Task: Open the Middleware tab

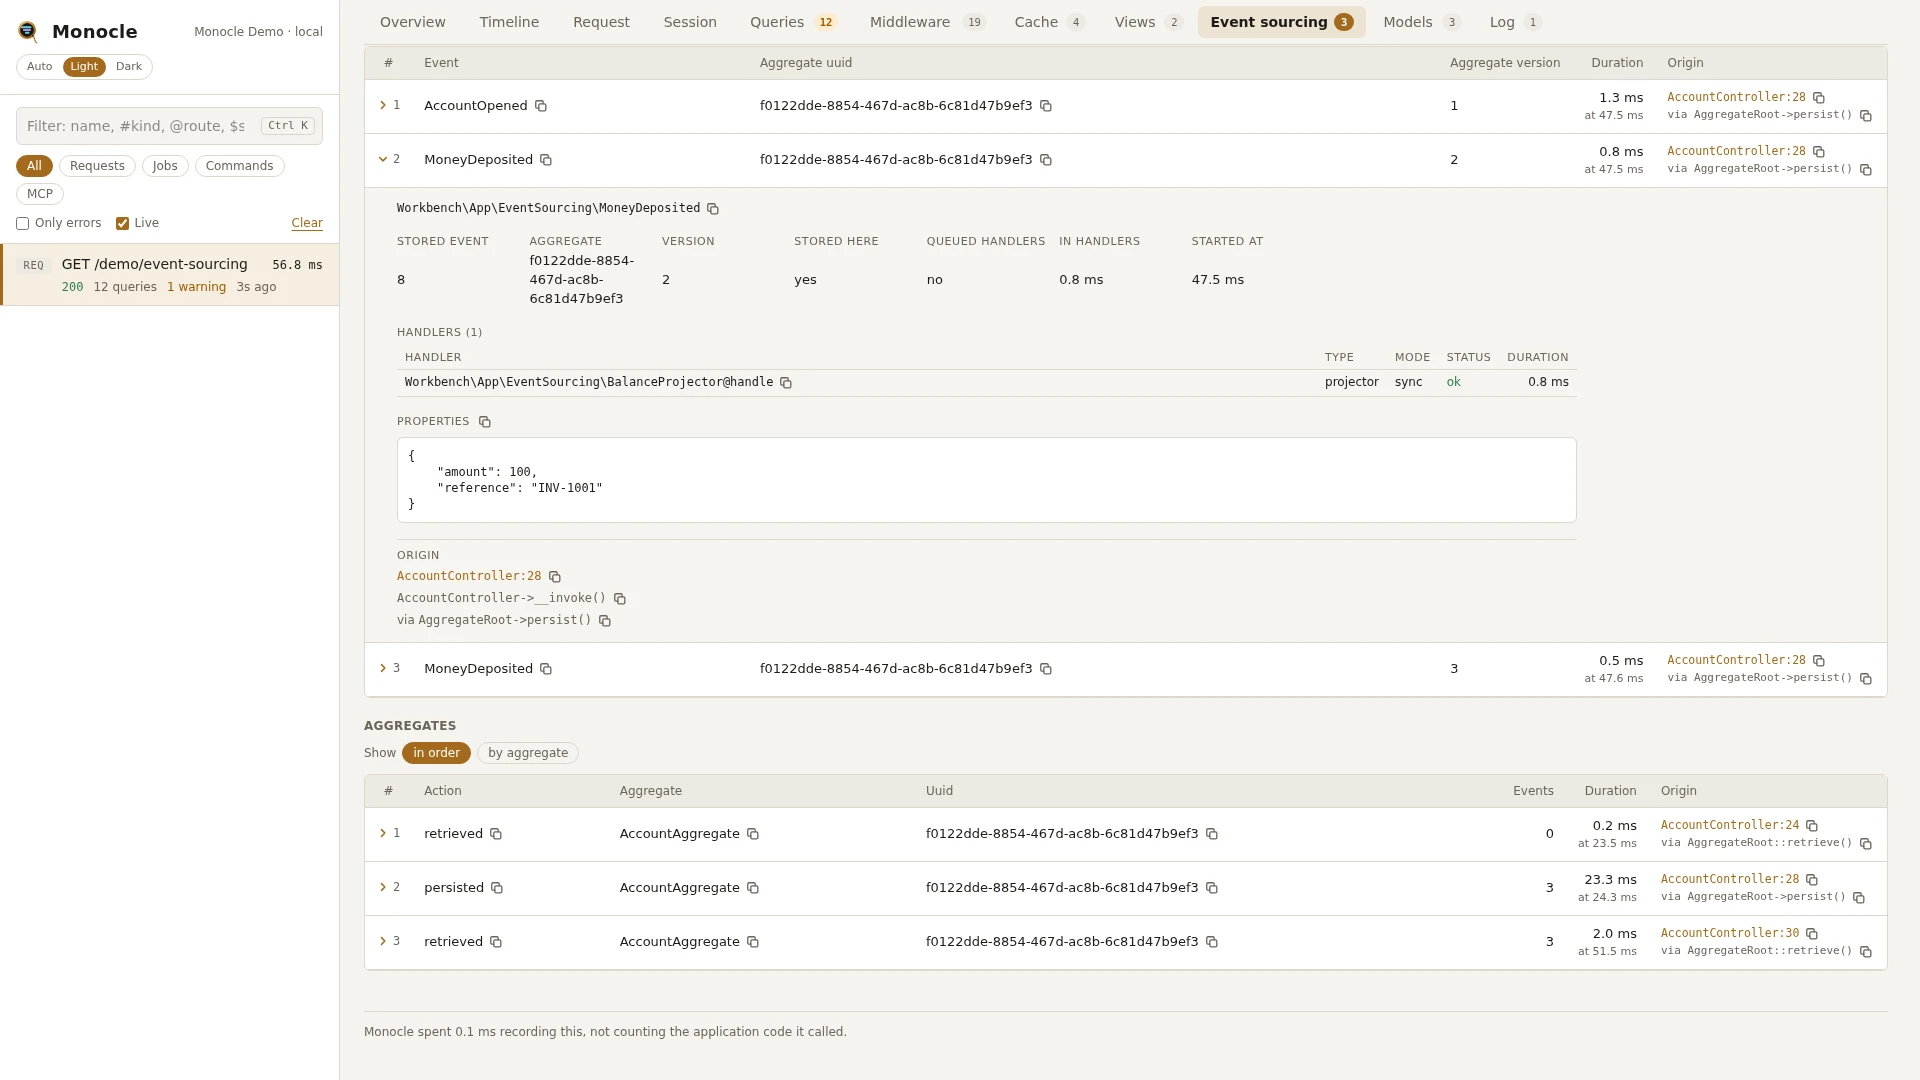Action: [927, 22]
